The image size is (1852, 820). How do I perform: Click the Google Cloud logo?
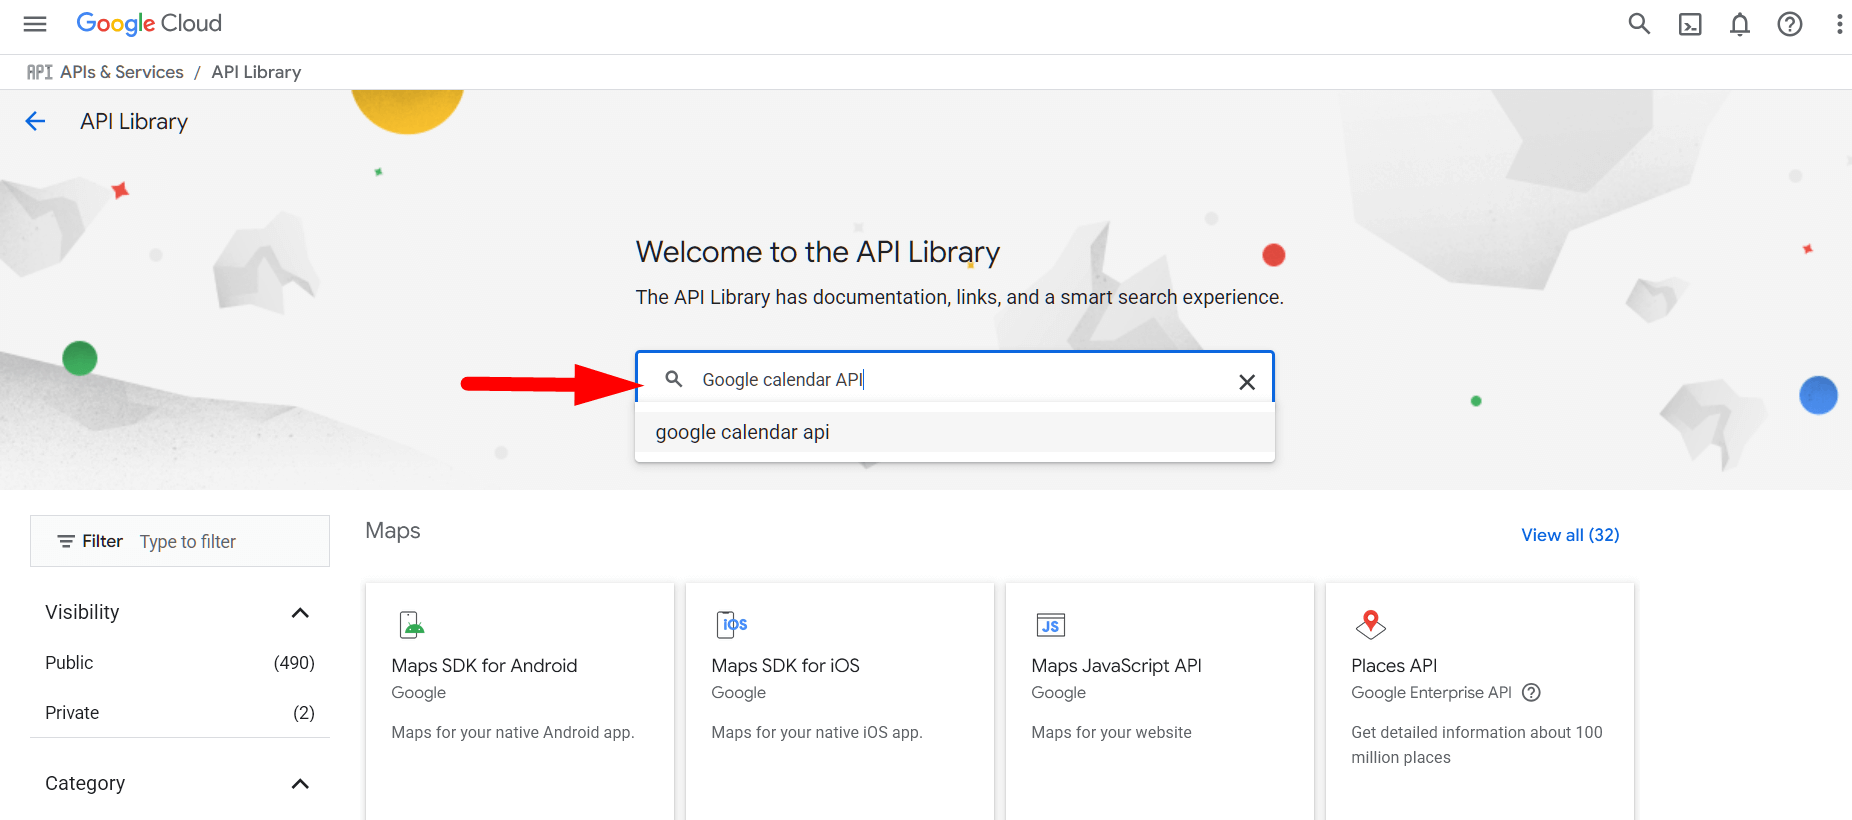tap(149, 24)
